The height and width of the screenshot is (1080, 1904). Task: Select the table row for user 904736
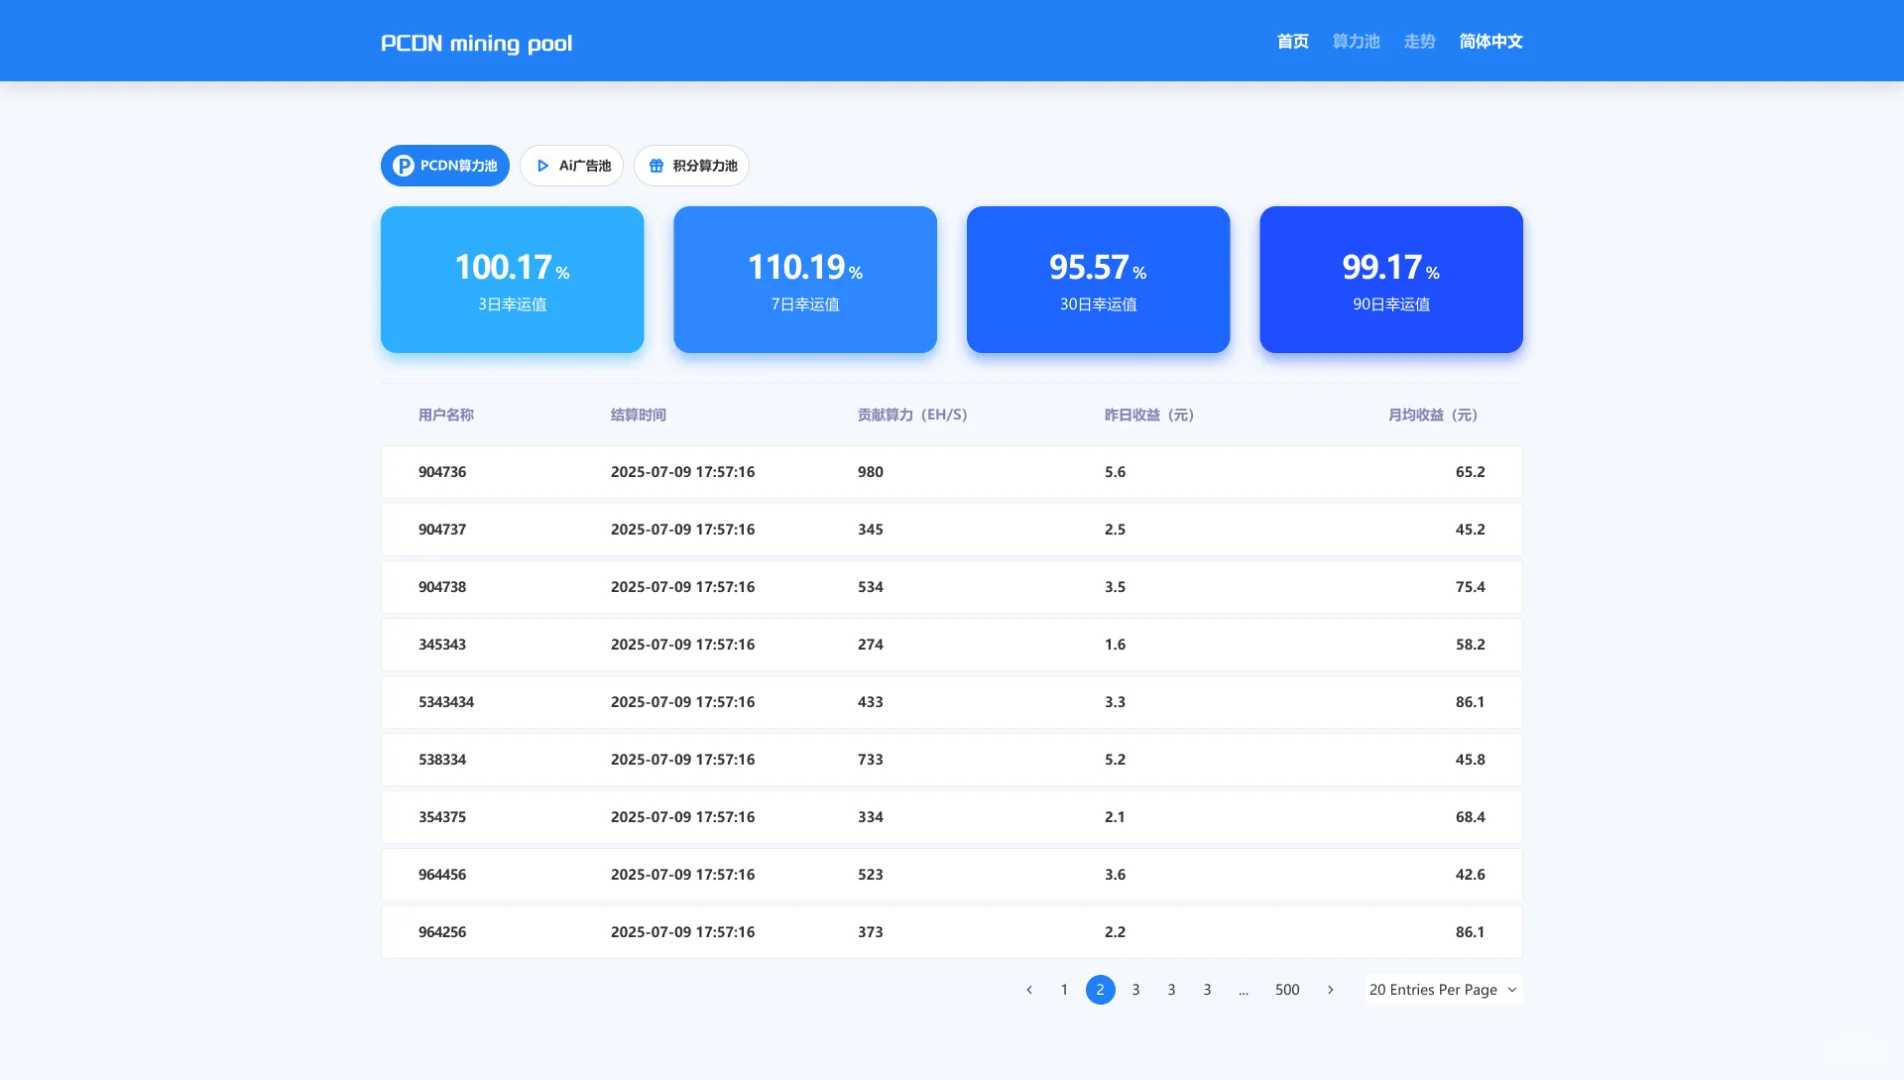pyautogui.click(x=950, y=472)
